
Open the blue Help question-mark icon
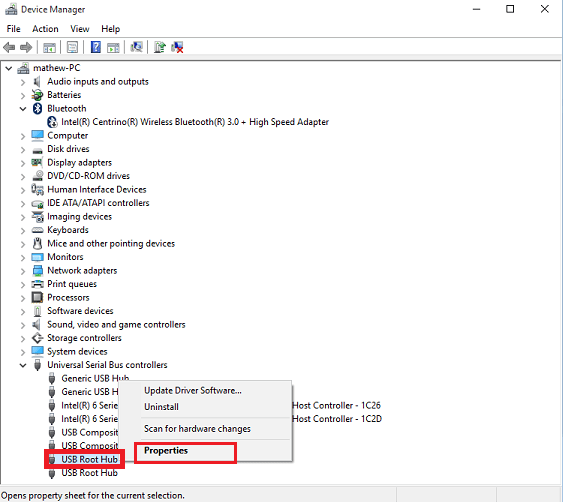point(96,47)
